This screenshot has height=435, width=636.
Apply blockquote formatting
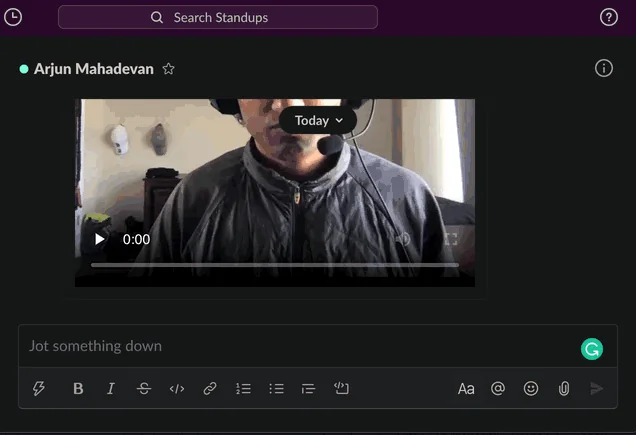click(x=308, y=388)
